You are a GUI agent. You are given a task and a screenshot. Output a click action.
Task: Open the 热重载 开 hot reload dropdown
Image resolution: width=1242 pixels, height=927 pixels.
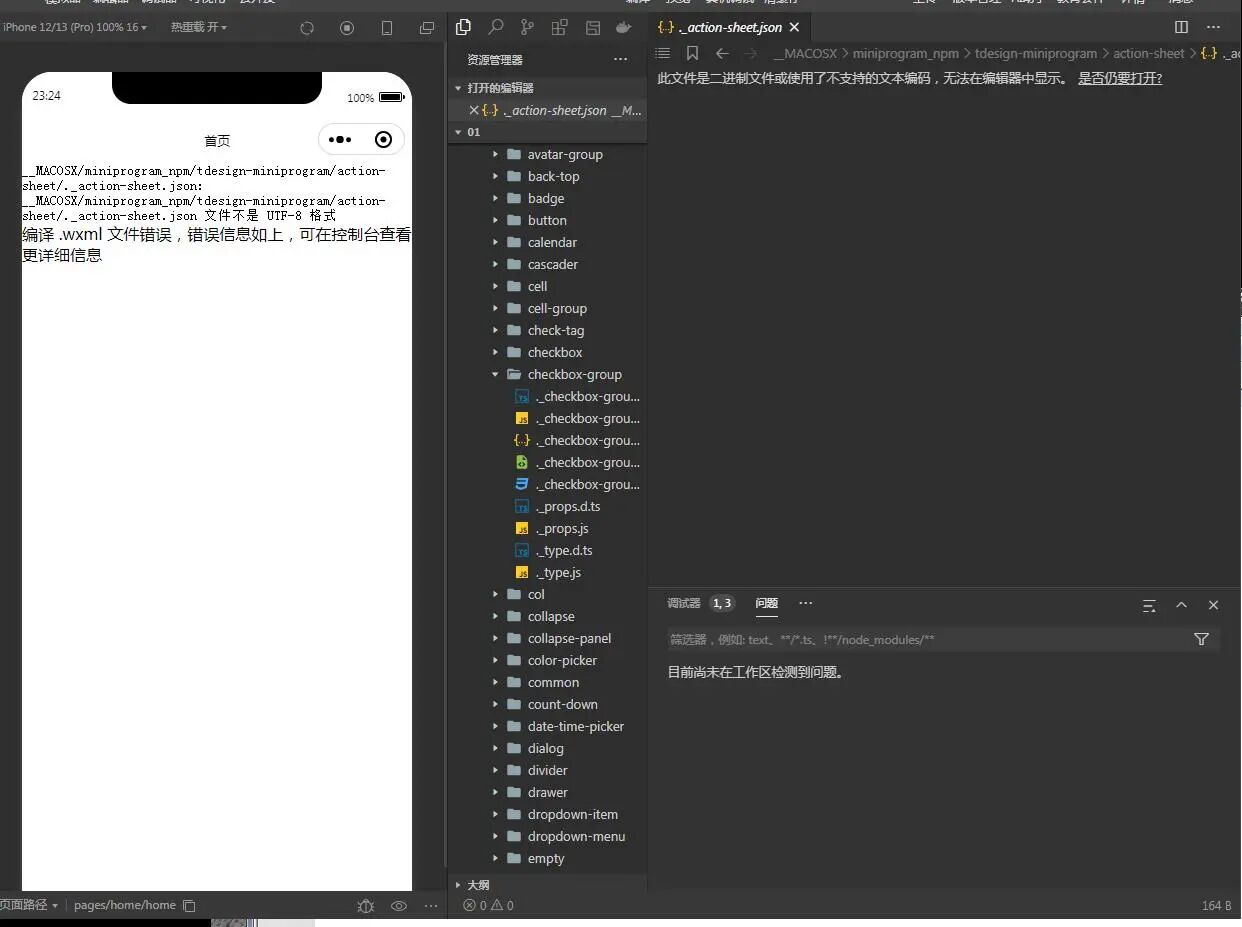[x=199, y=27]
